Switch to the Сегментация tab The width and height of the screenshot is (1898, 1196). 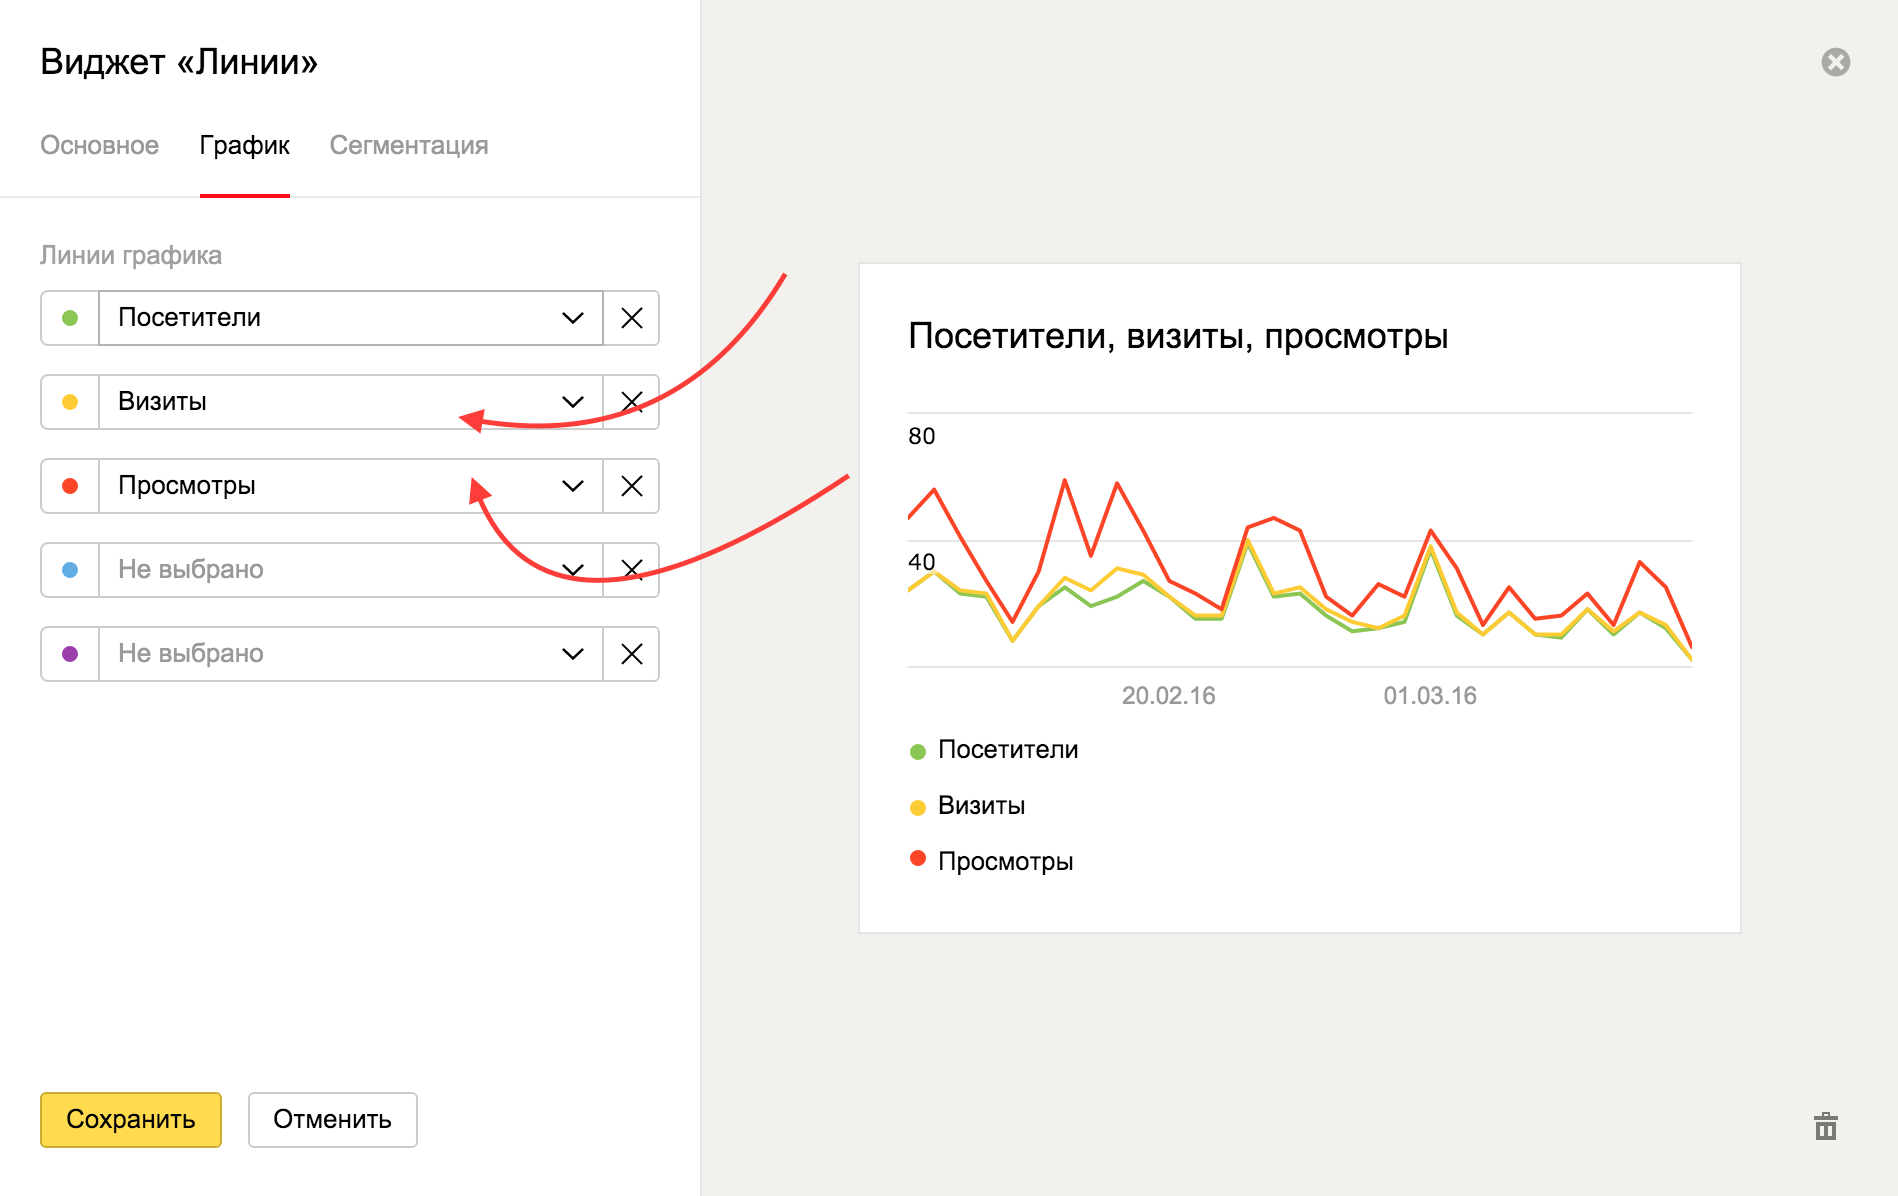408,146
